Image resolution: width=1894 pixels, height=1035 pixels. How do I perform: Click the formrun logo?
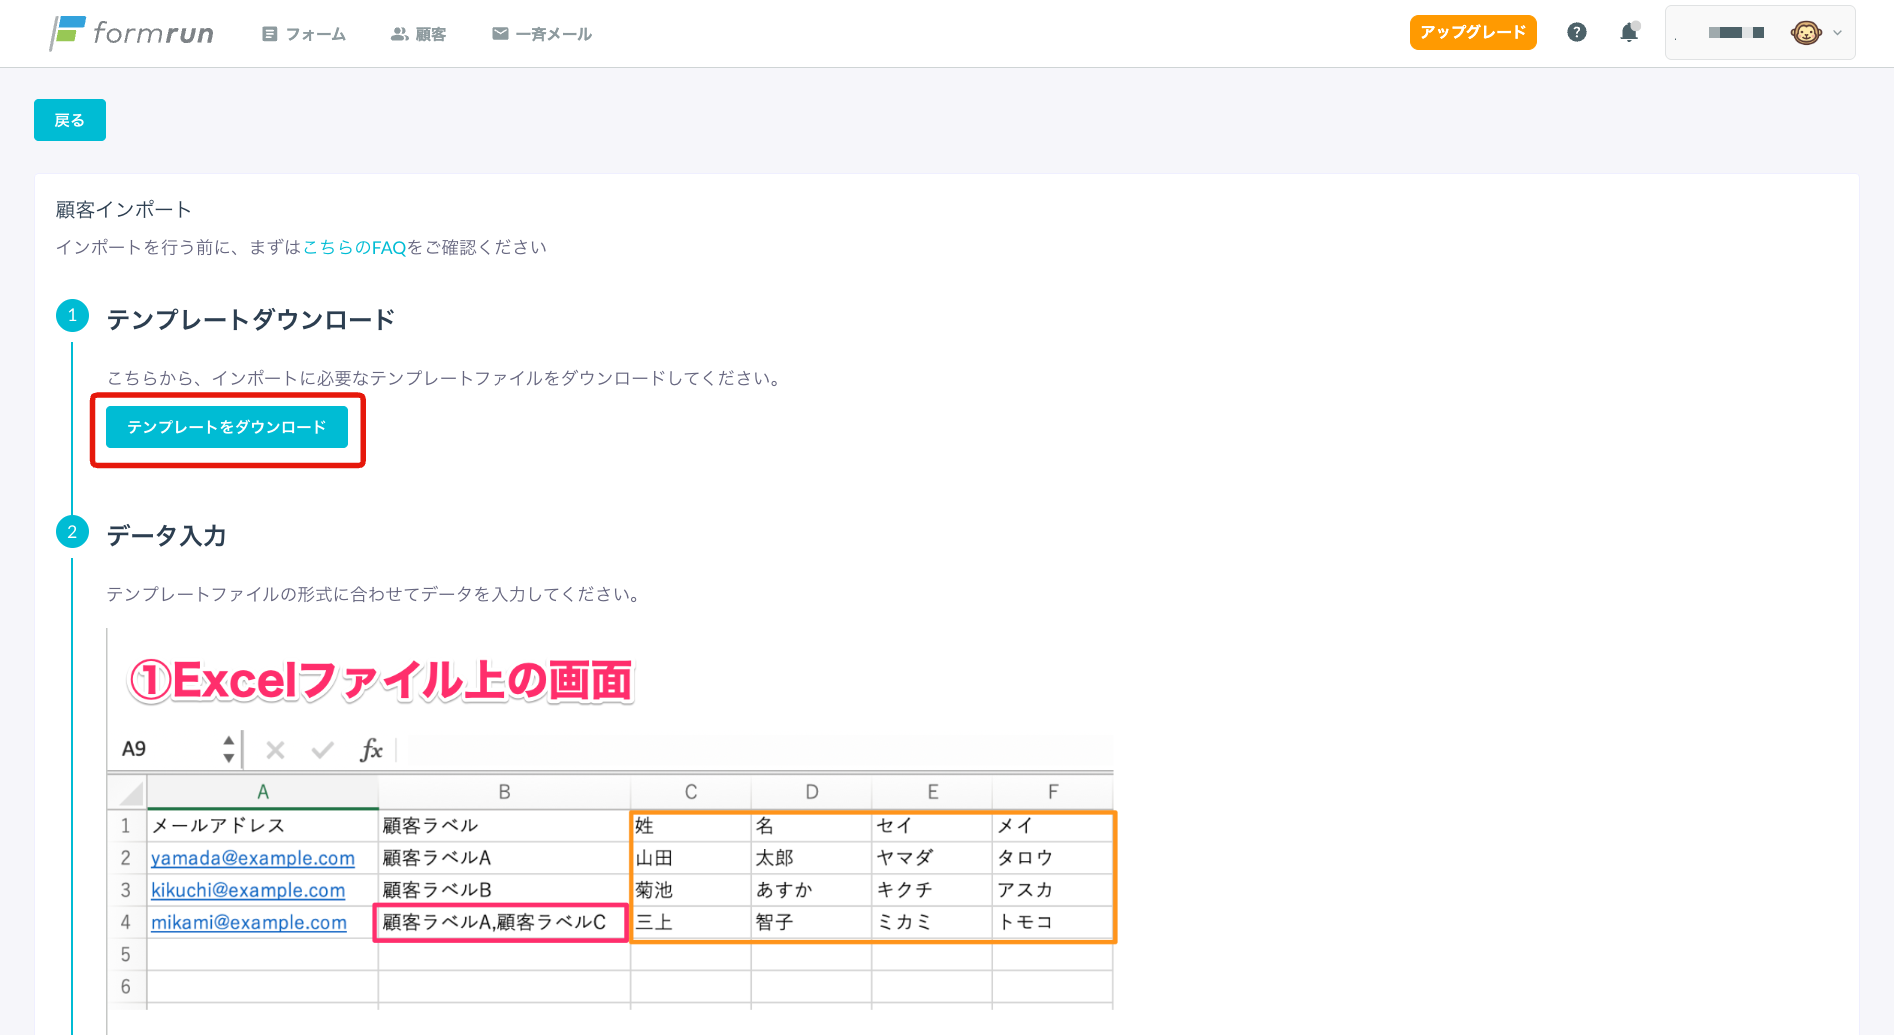click(x=132, y=33)
